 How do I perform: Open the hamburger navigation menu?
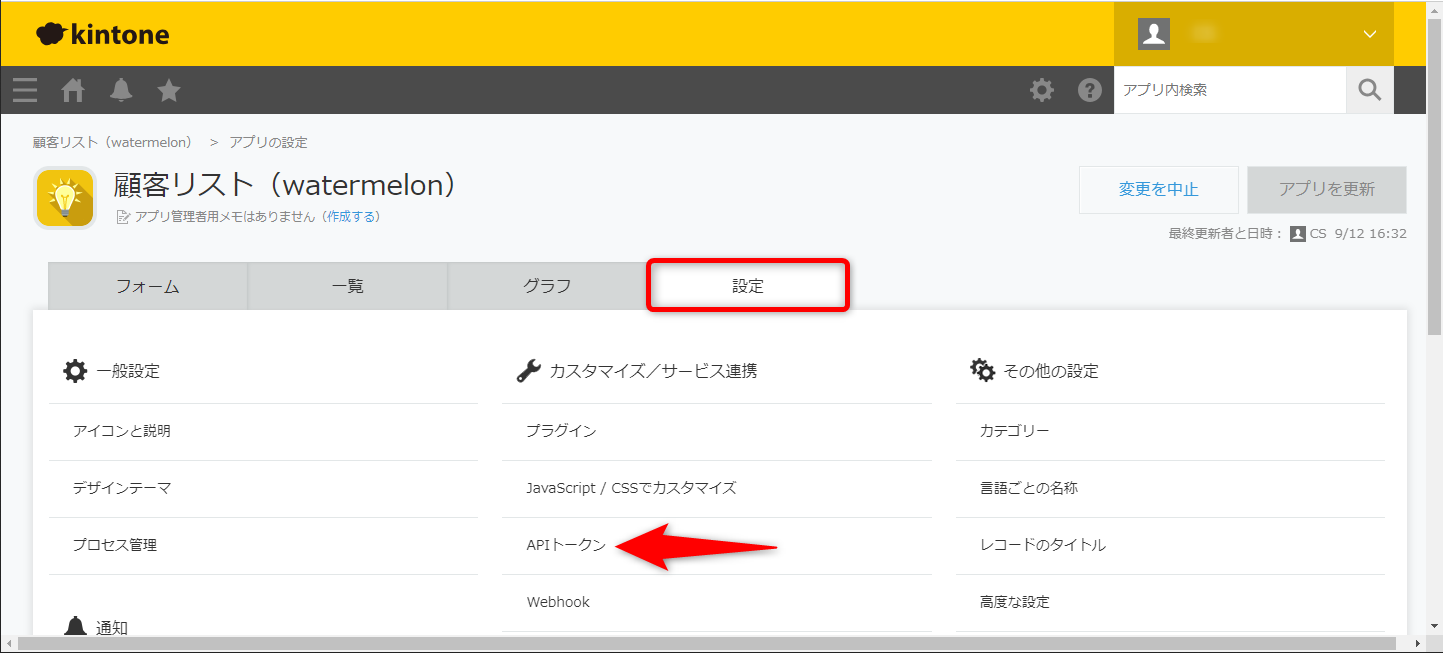click(25, 91)
